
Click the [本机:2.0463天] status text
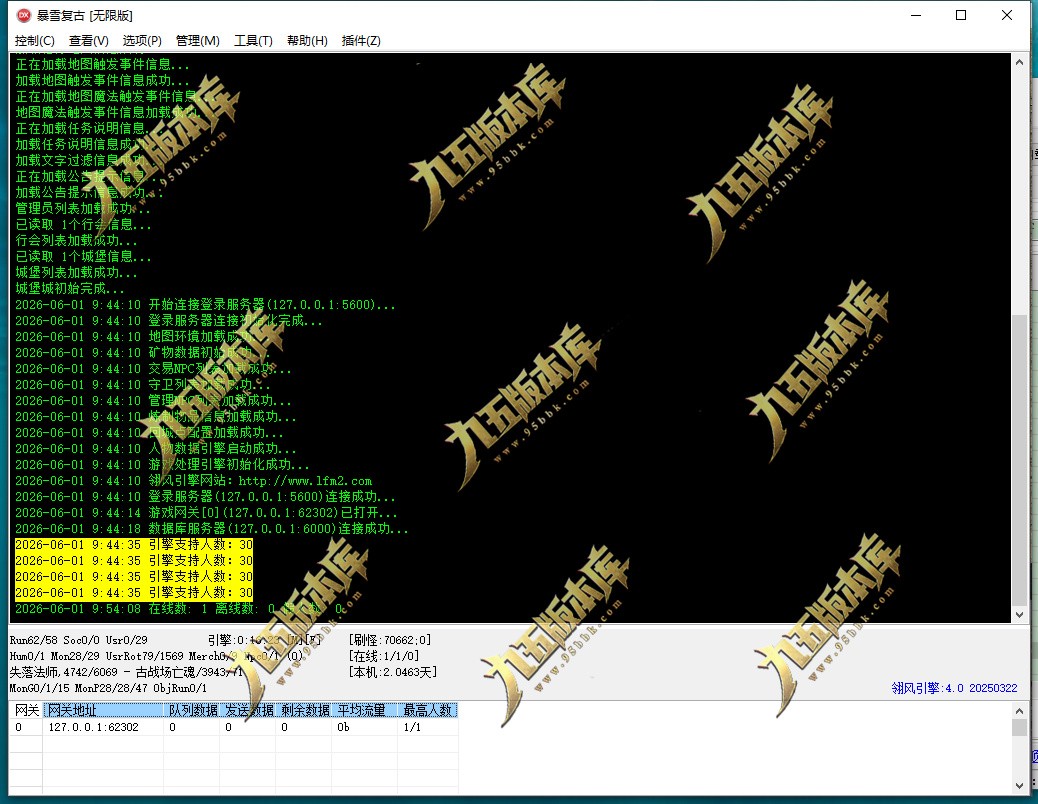tap(393, 672)
